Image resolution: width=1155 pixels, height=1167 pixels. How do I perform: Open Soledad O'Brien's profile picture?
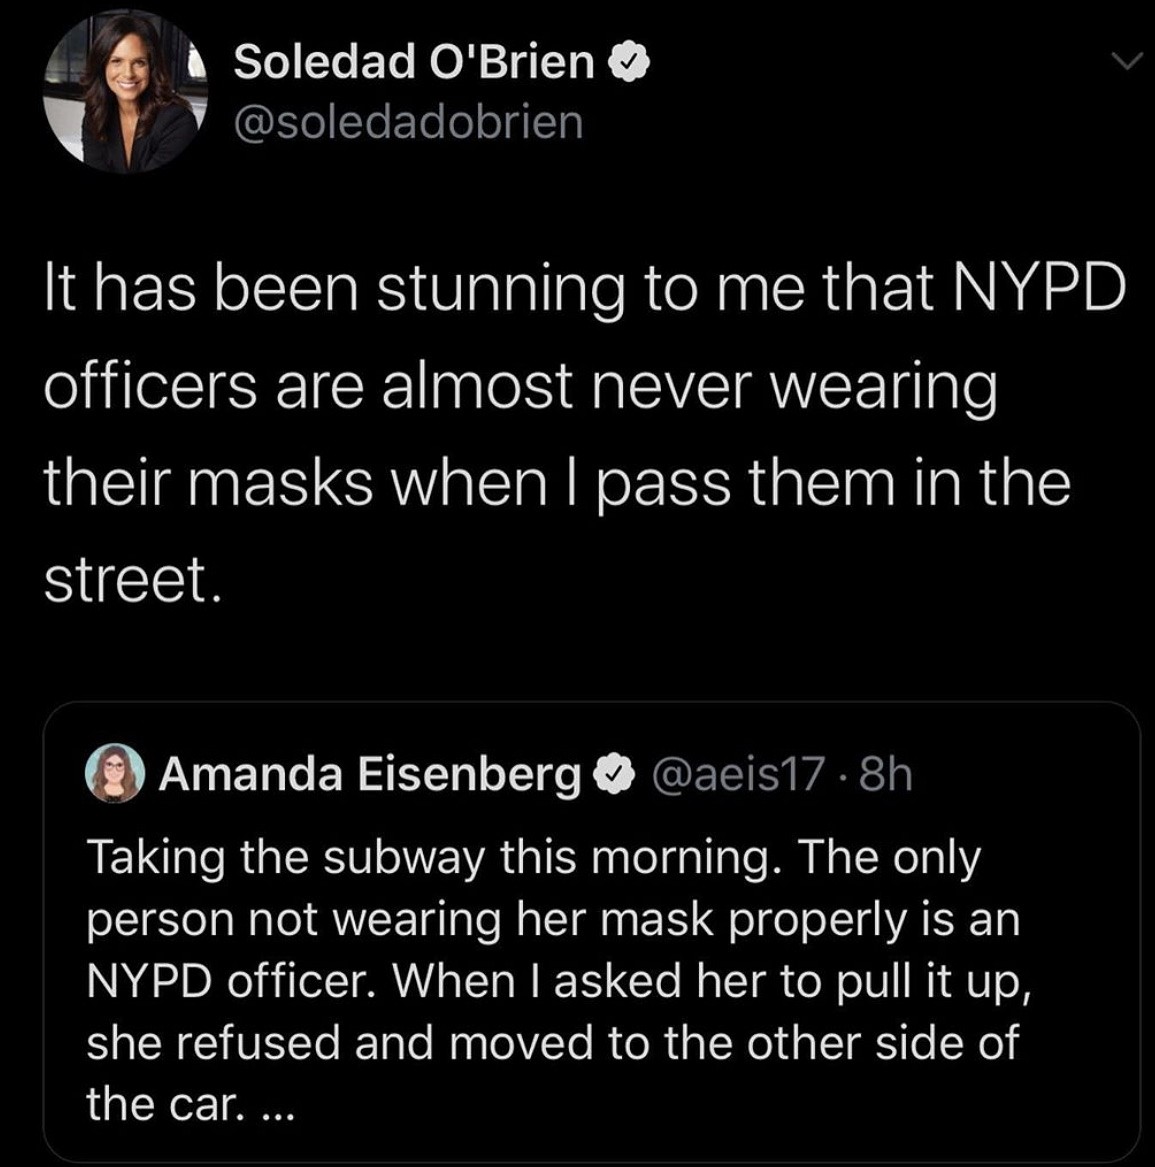click(123, 93)
